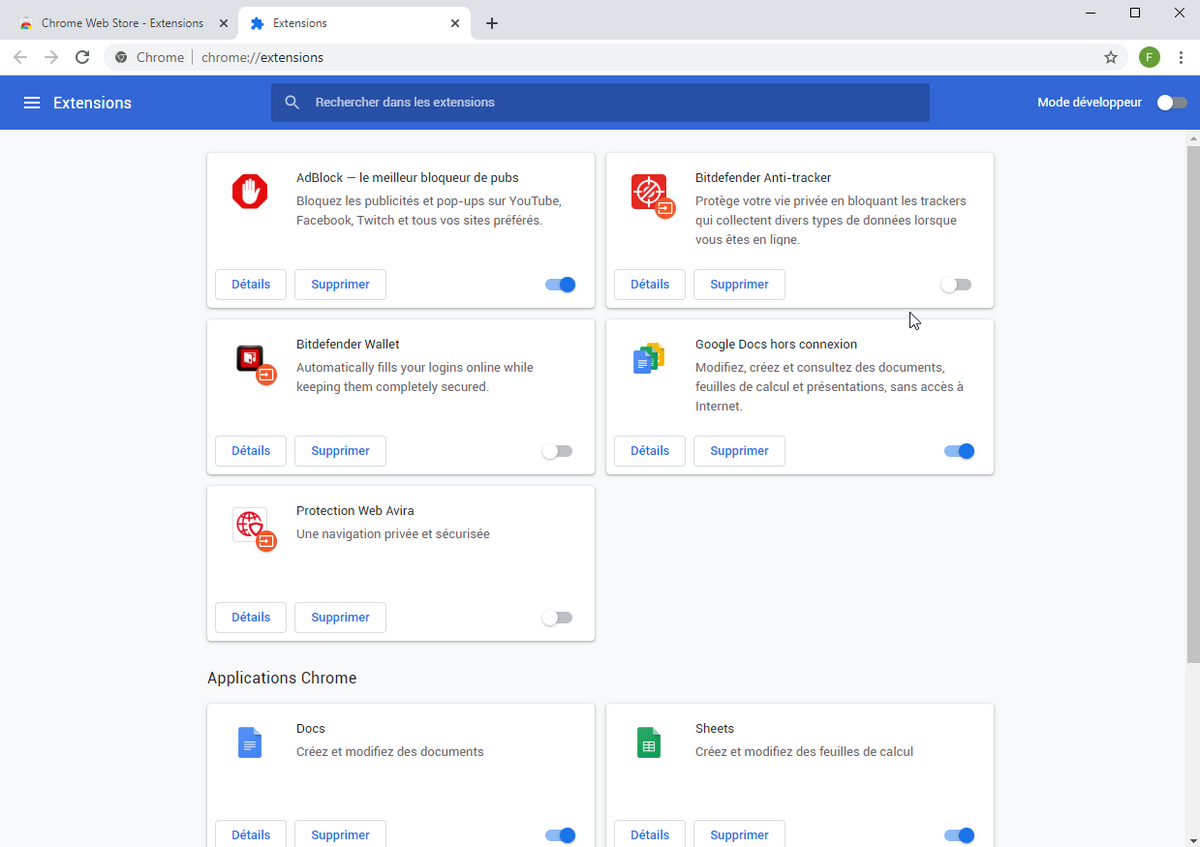Click Supprimer for Sheets app

tap(739, 834)
